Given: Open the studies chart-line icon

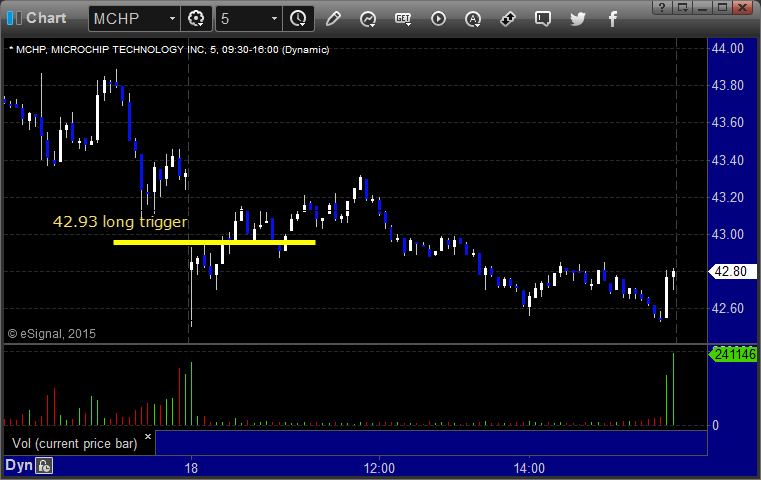Looking at the screenshot, I should (x=368, y=19).
